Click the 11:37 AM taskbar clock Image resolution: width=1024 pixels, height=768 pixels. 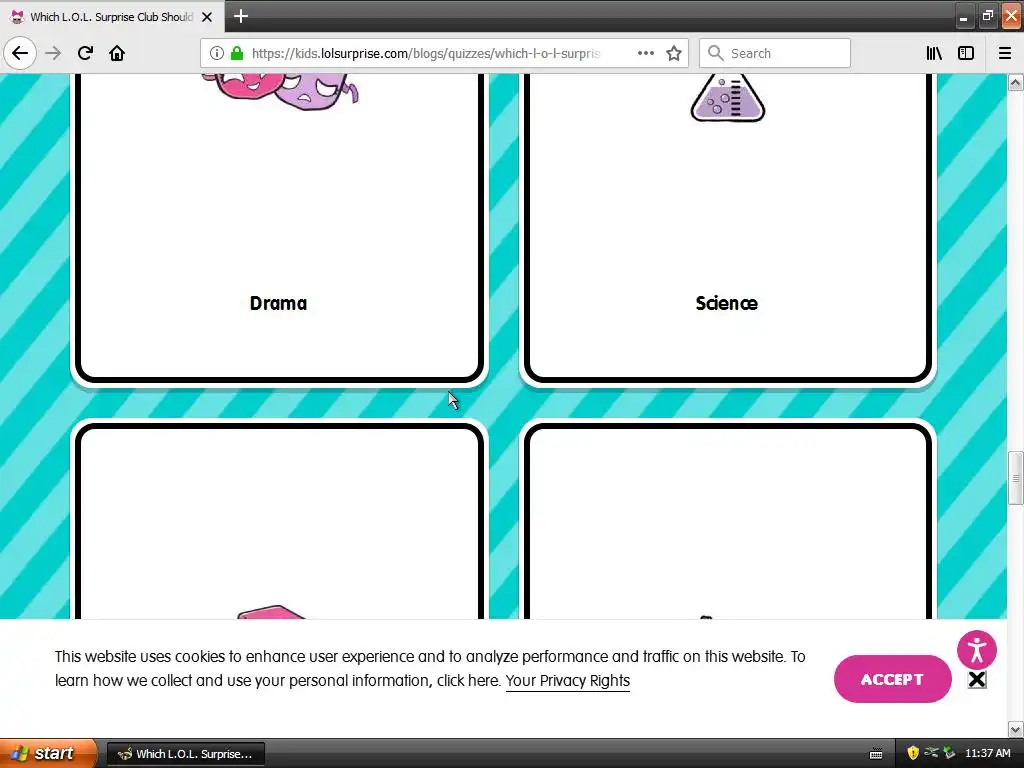tap(987, 754)
